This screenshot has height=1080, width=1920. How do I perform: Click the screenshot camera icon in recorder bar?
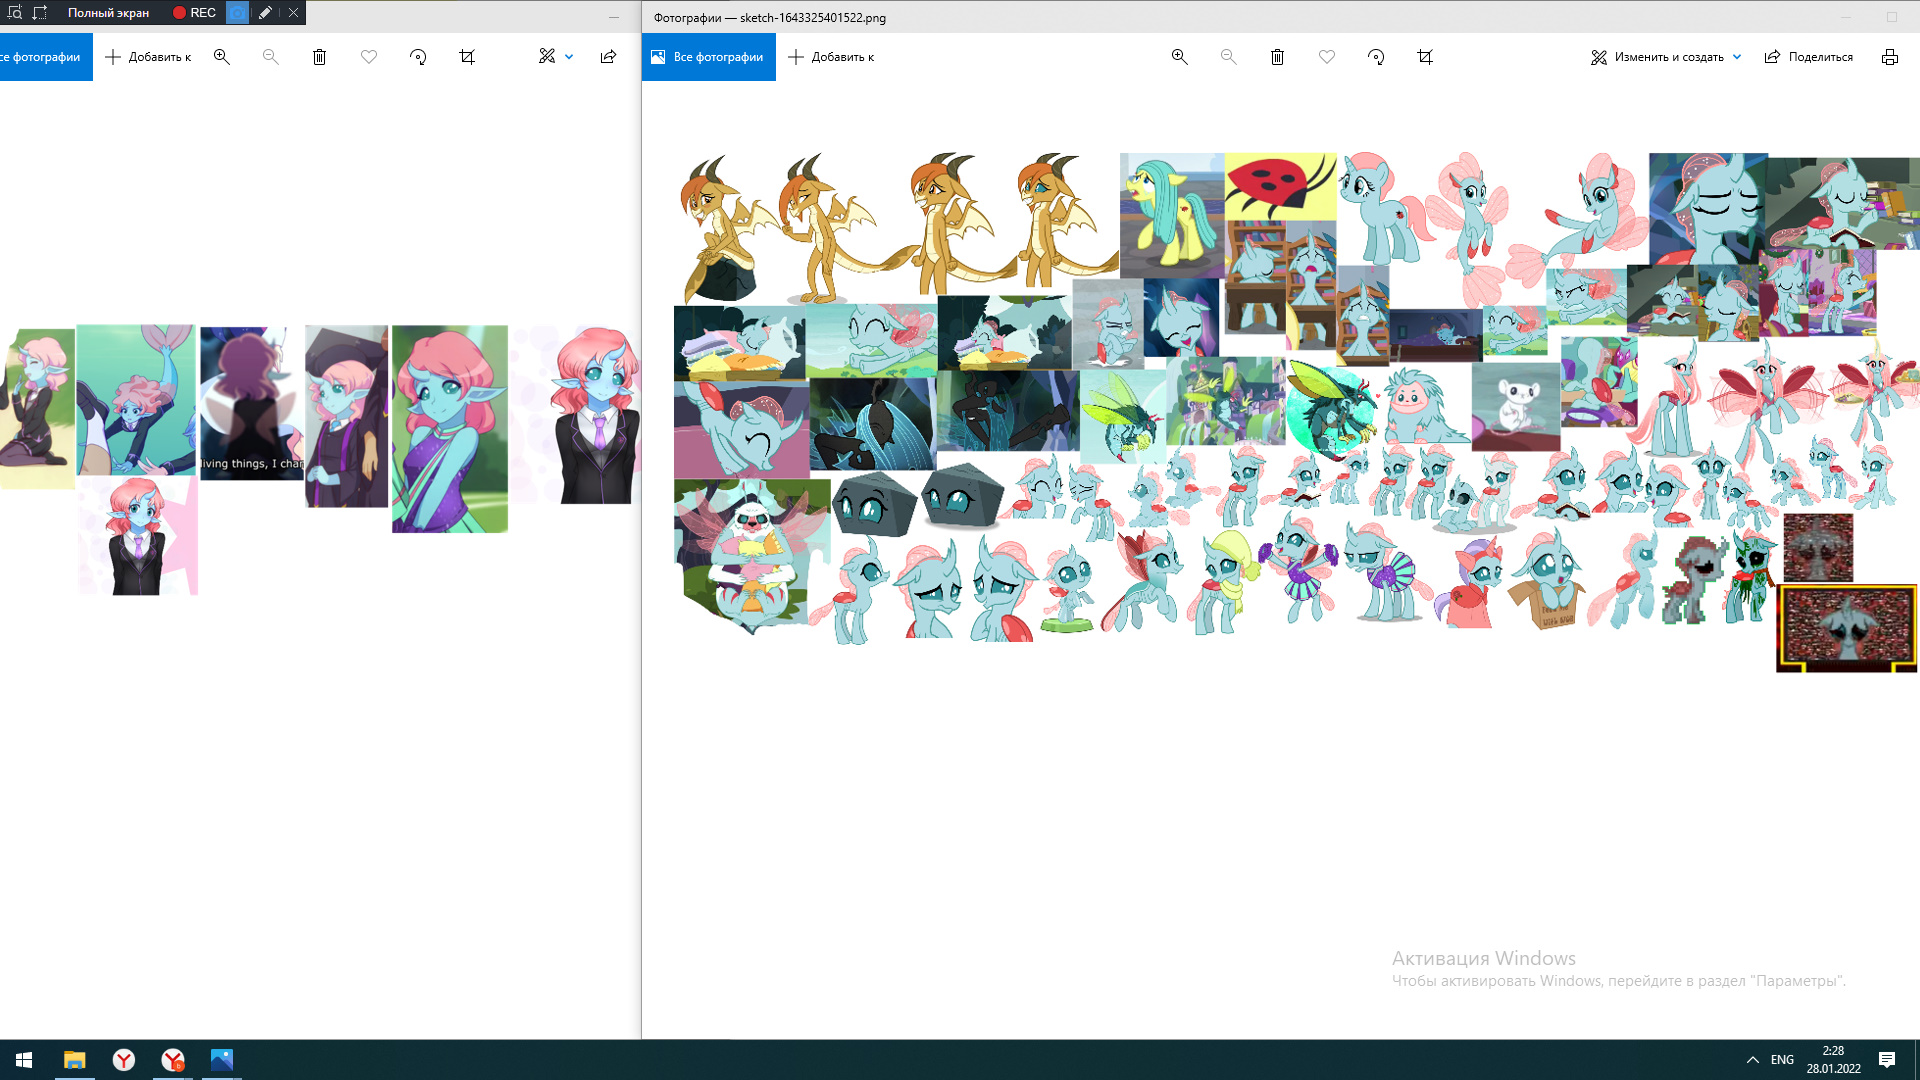237,13
